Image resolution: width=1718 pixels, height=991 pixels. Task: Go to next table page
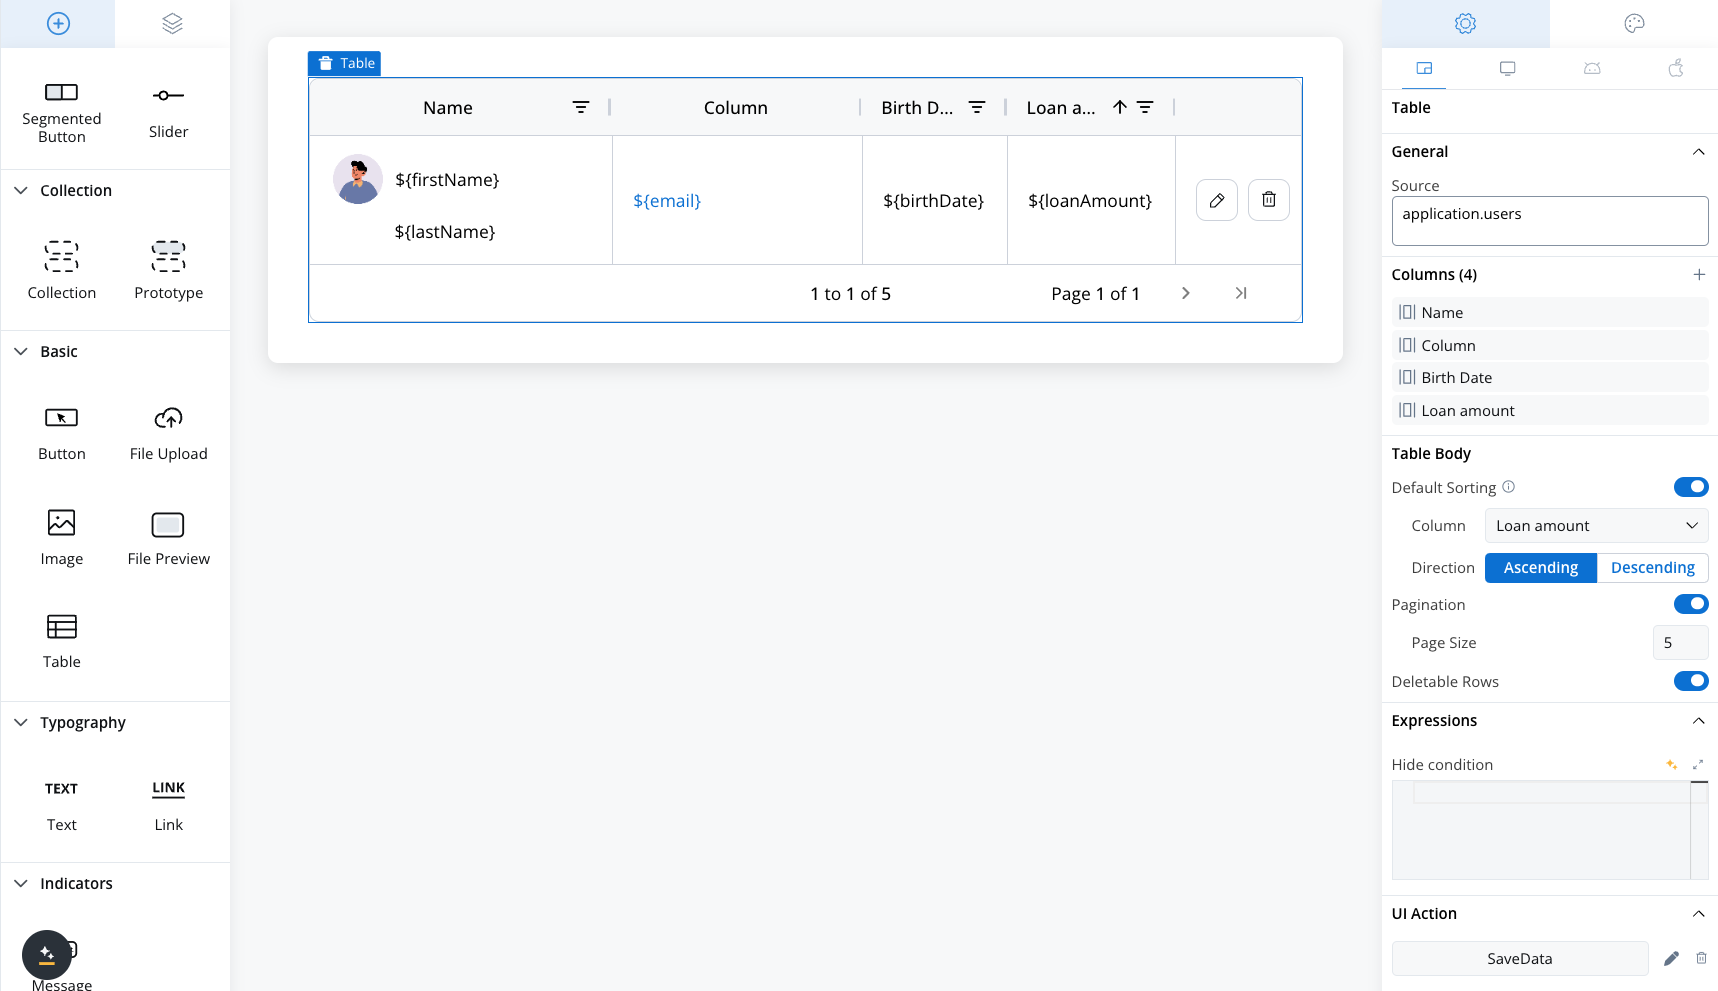click(x=1186, y=293)
